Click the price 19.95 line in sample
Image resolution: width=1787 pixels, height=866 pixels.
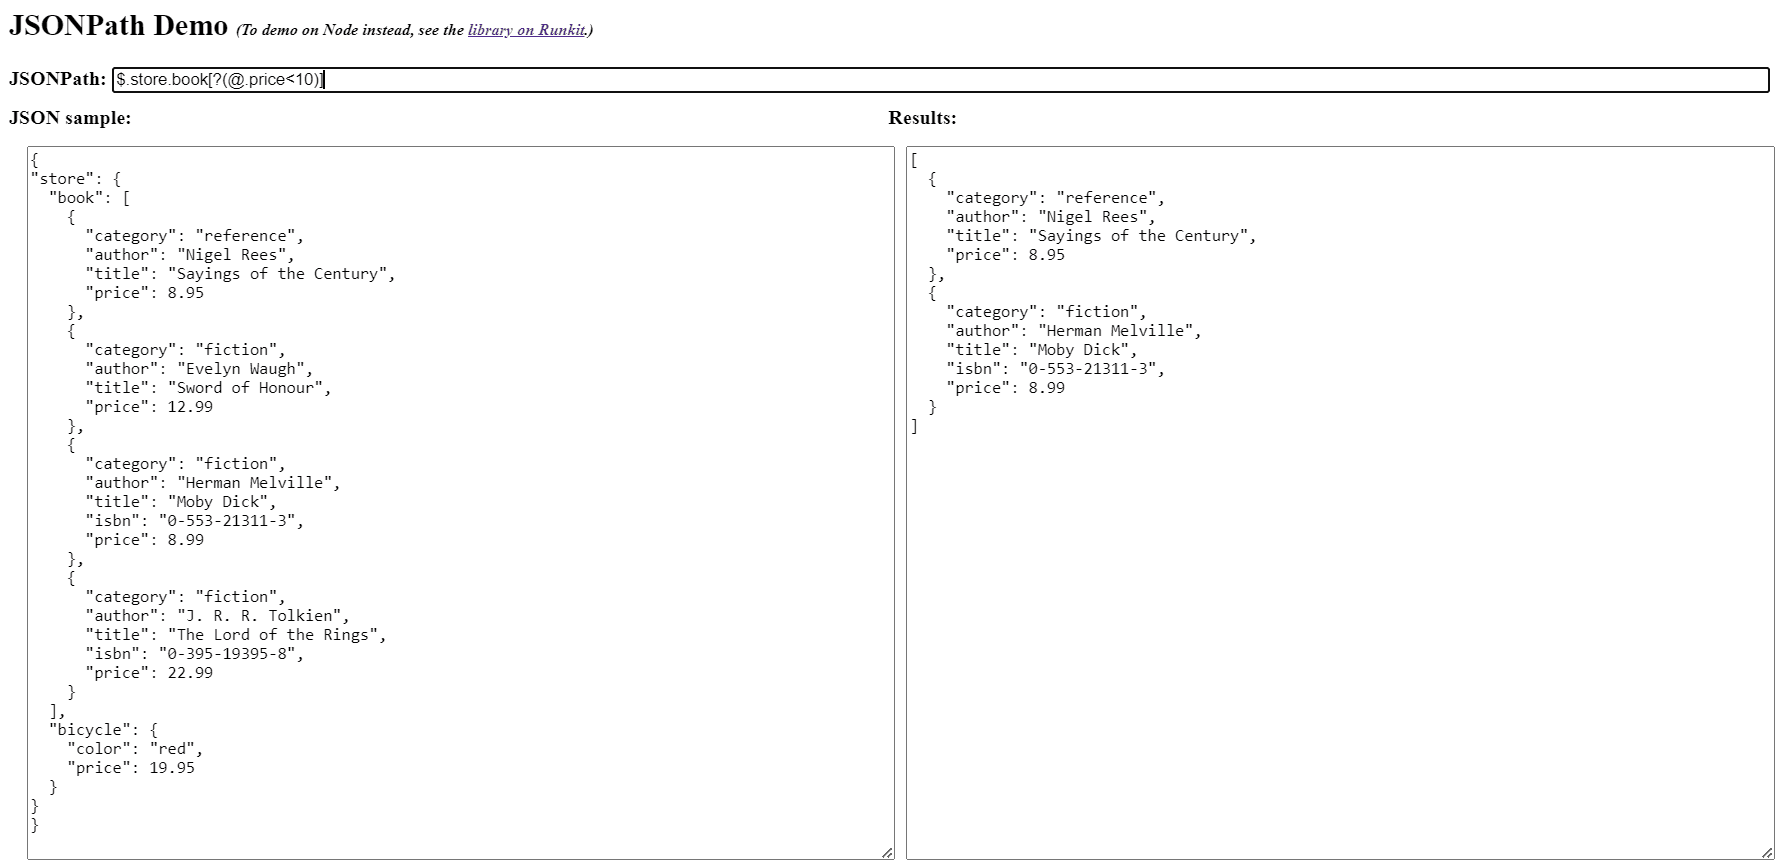[x=131, y=768]
